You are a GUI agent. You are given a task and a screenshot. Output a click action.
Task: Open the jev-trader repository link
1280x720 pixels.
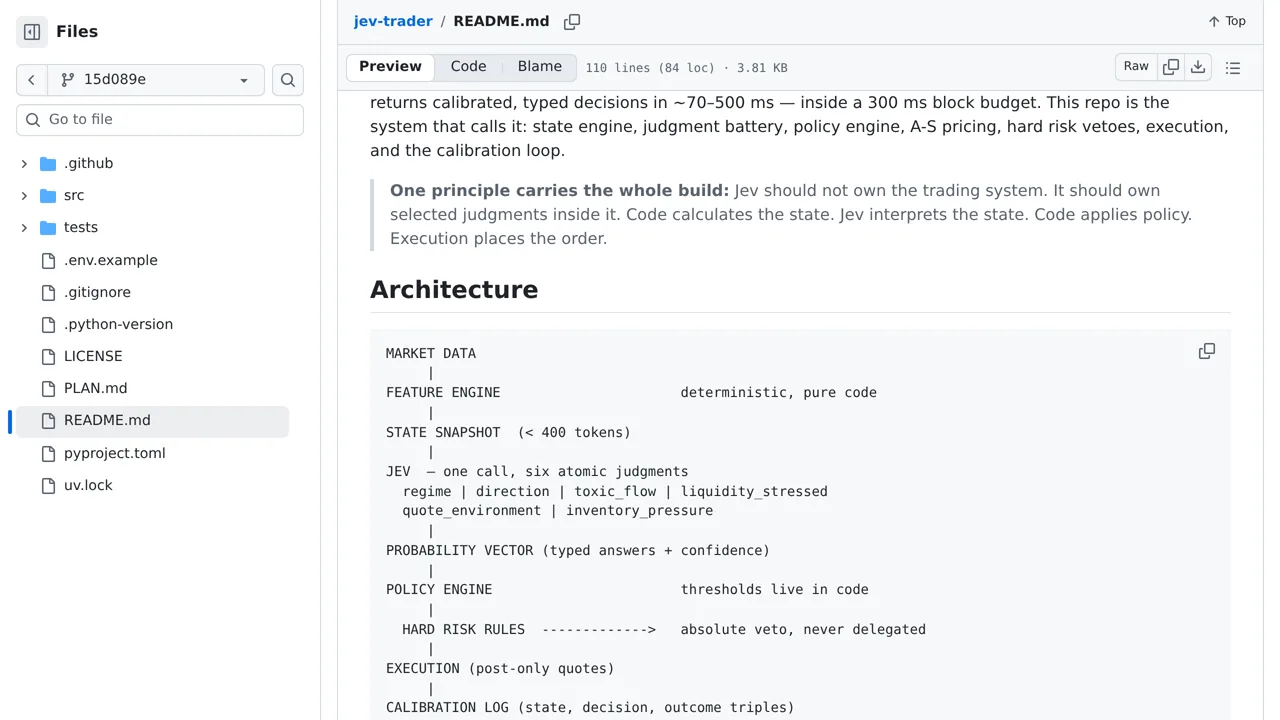pyautogui.click(x=393, y=21)
